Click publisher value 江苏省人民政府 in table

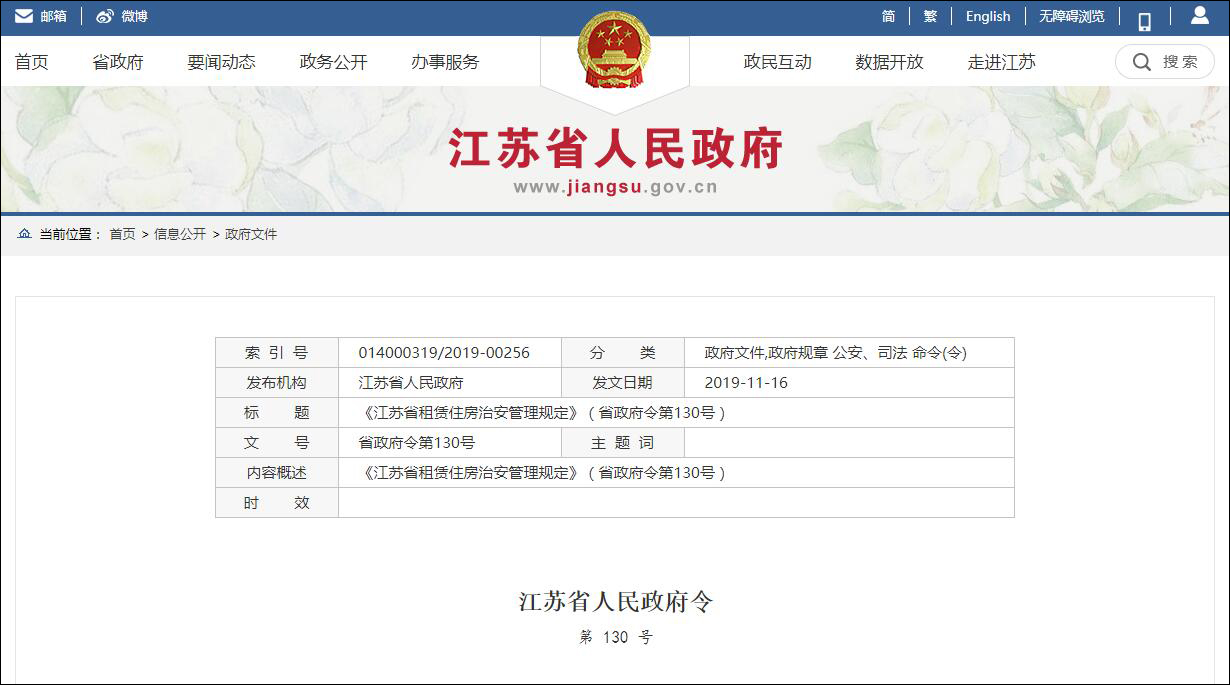tap(411, 383)
